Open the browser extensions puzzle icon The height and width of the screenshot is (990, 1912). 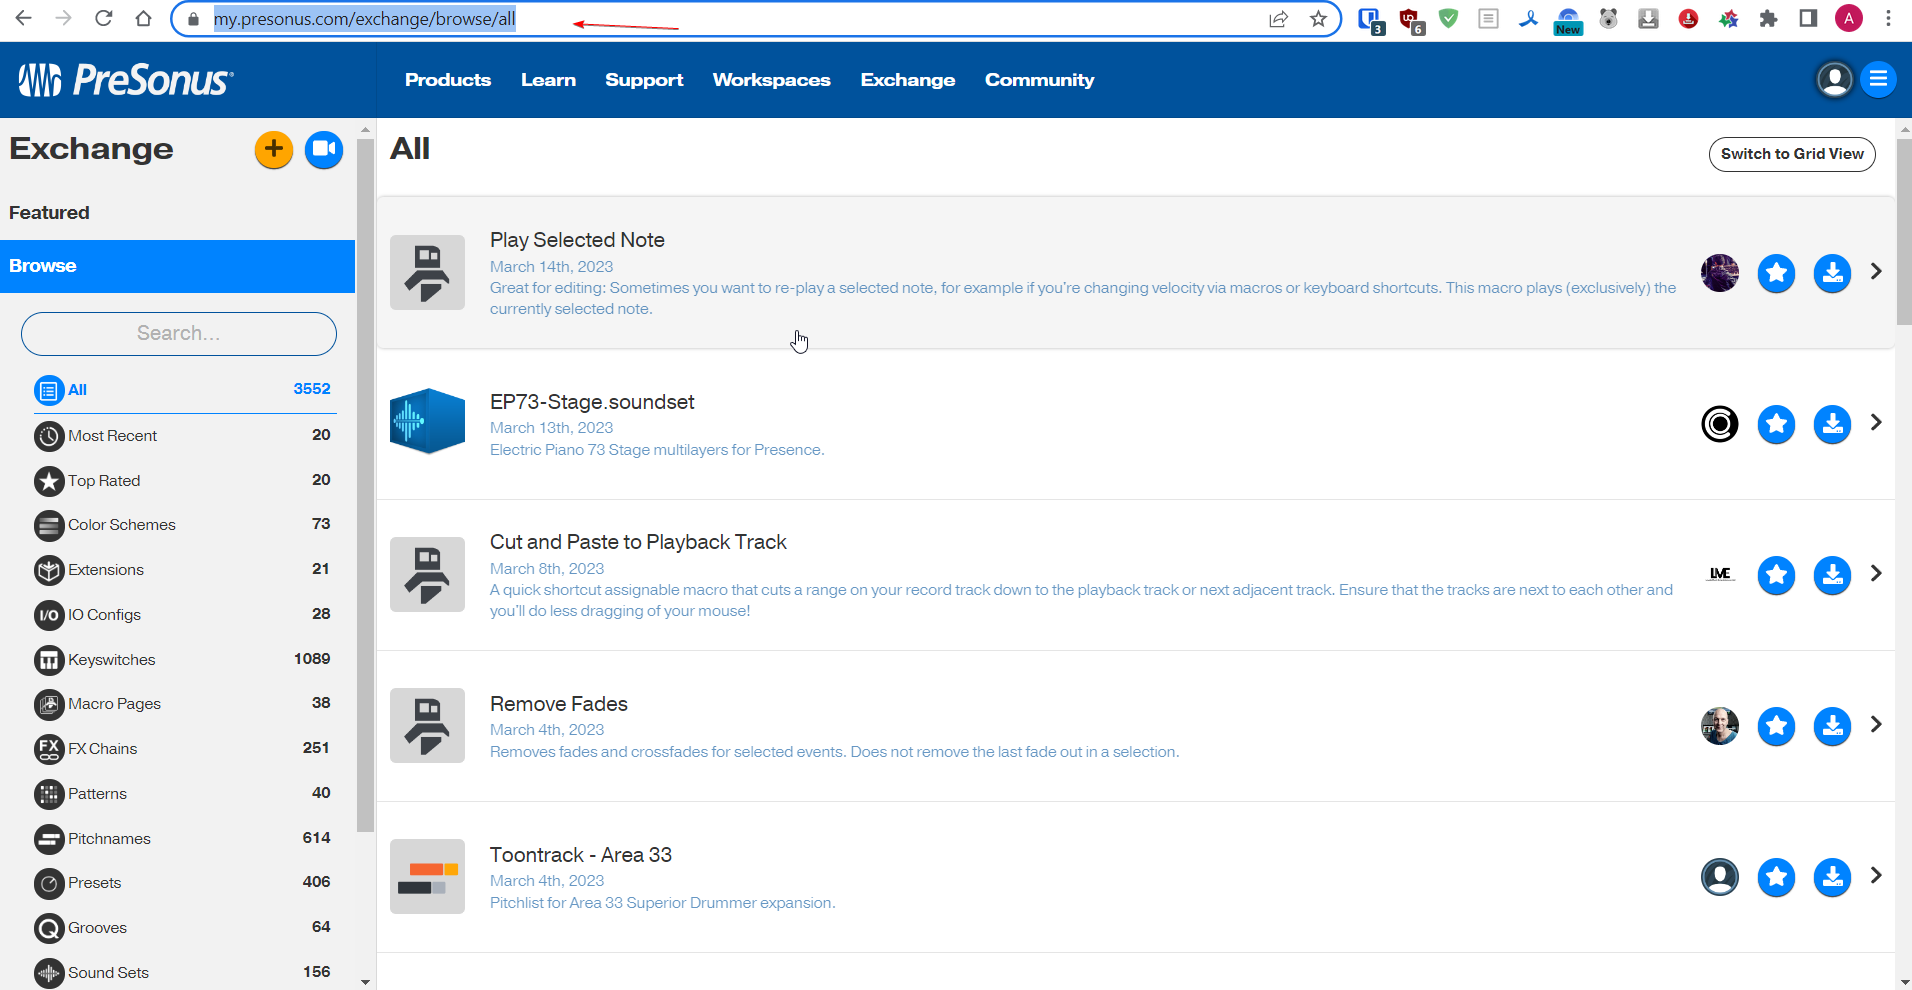pyautogui.click(x=1768, y=19)
